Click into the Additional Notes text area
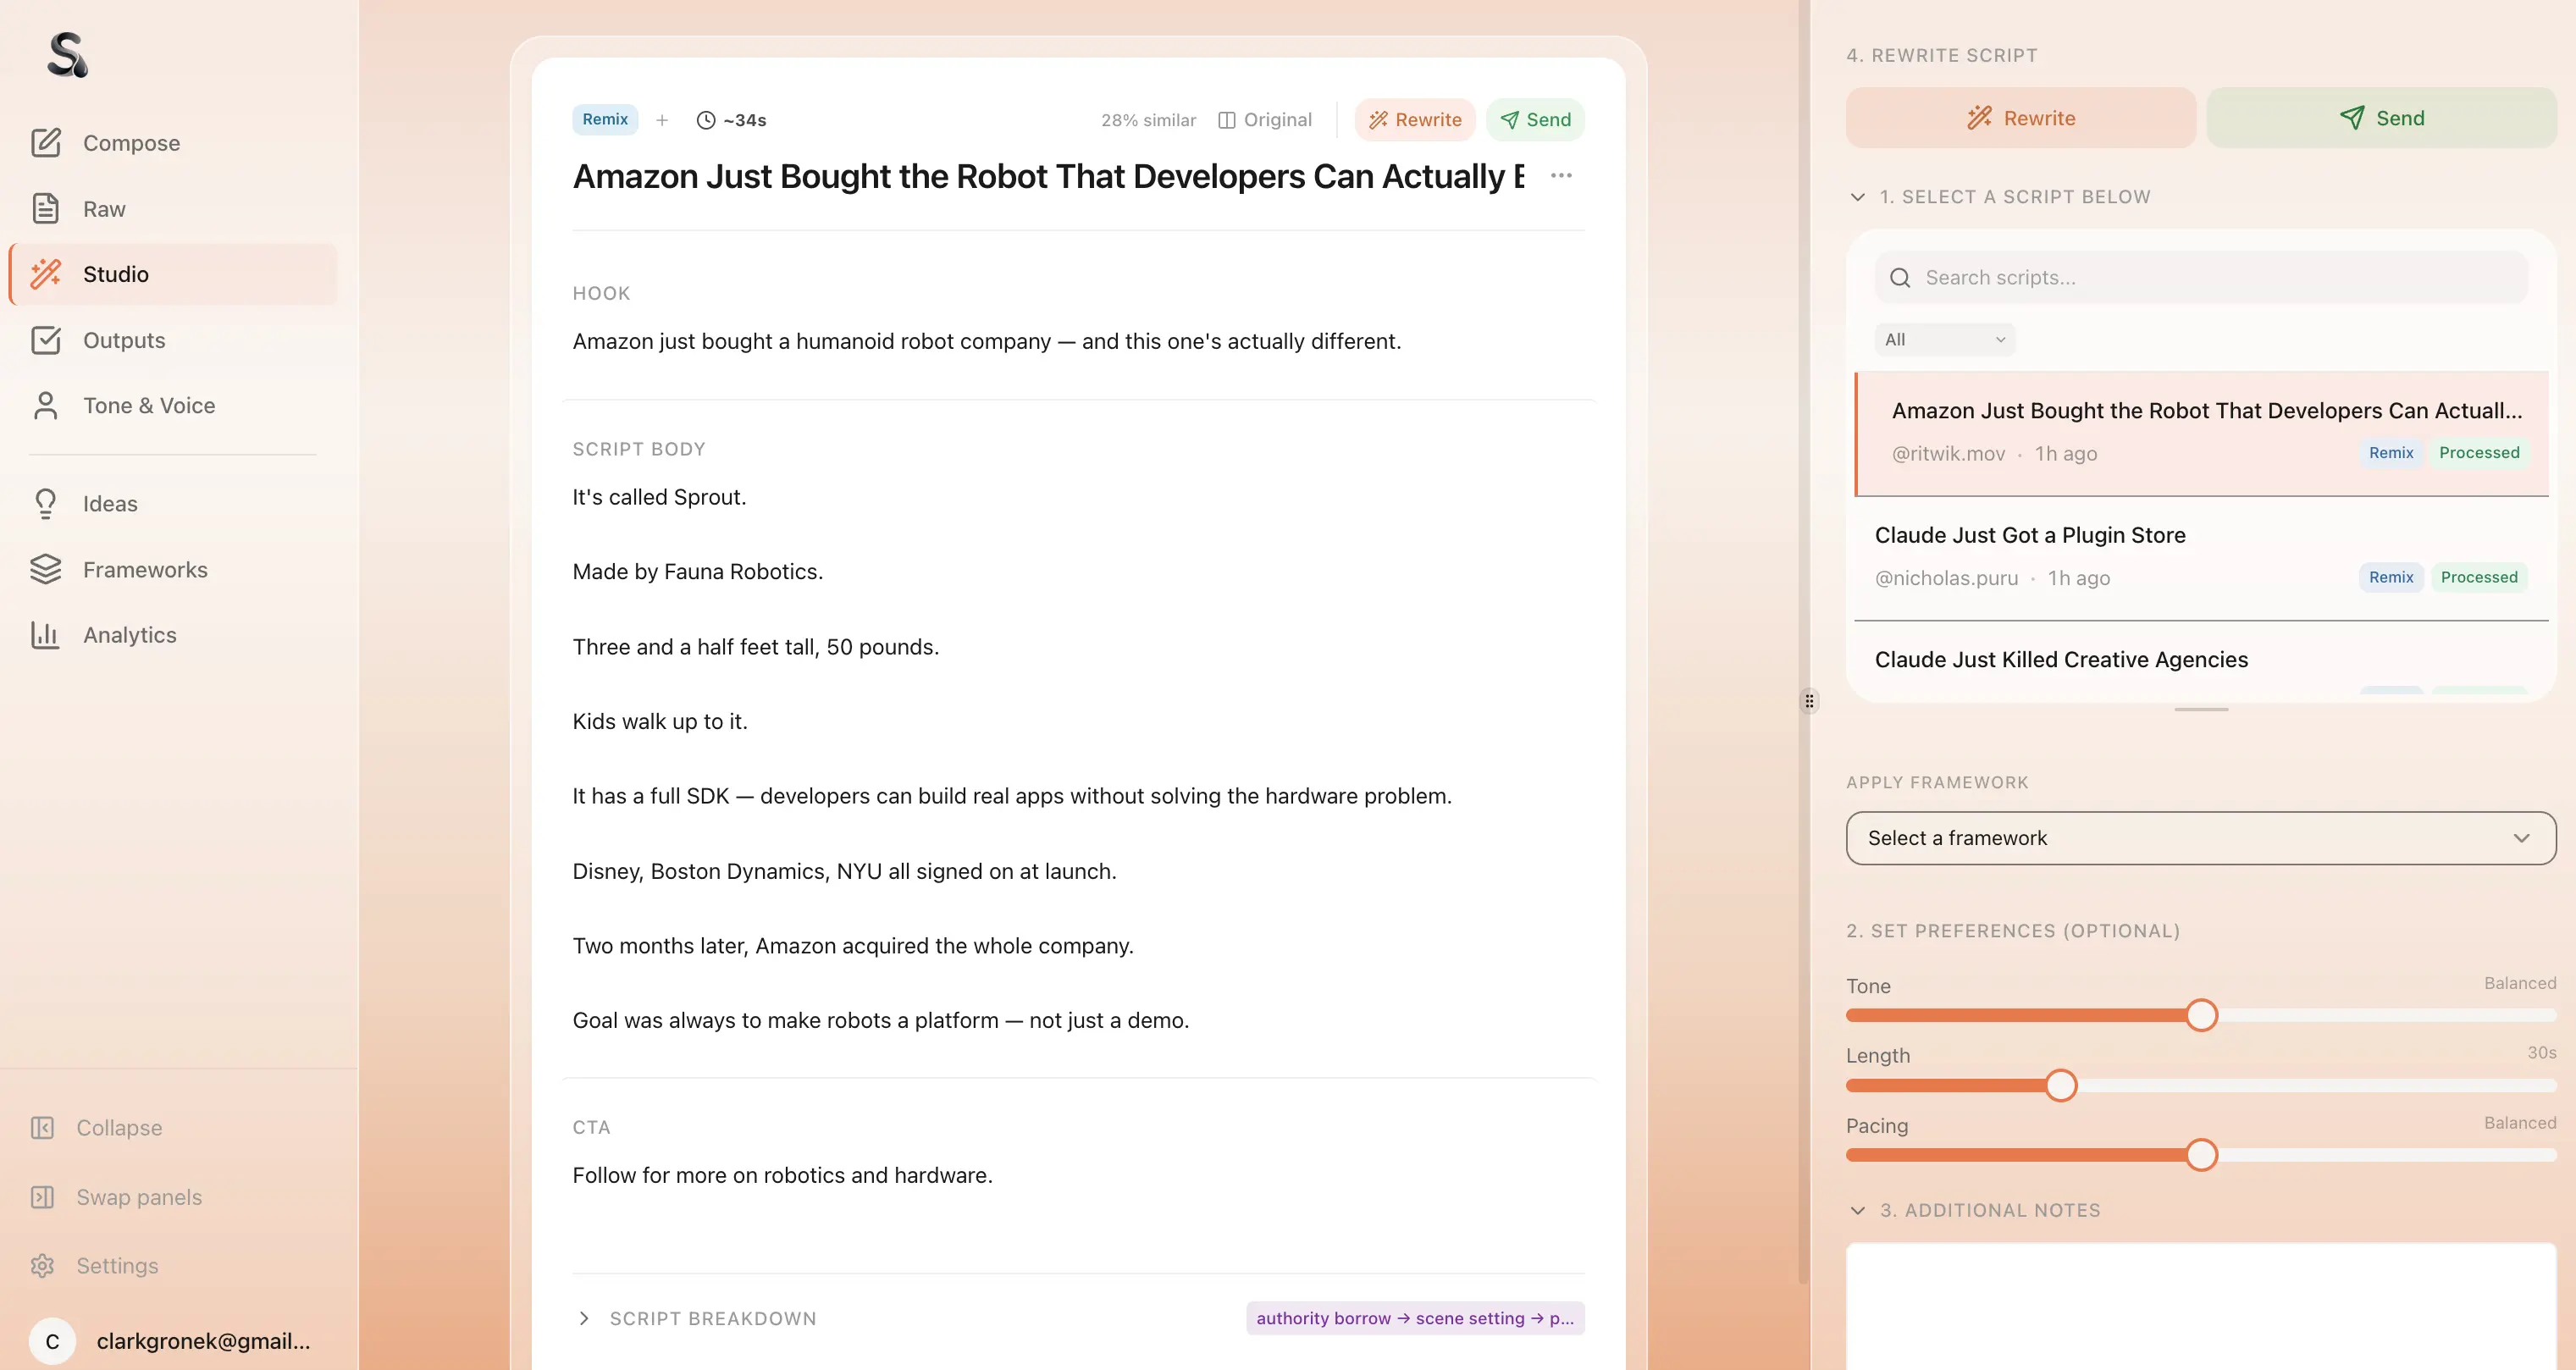 (x=2201, y=1306)
